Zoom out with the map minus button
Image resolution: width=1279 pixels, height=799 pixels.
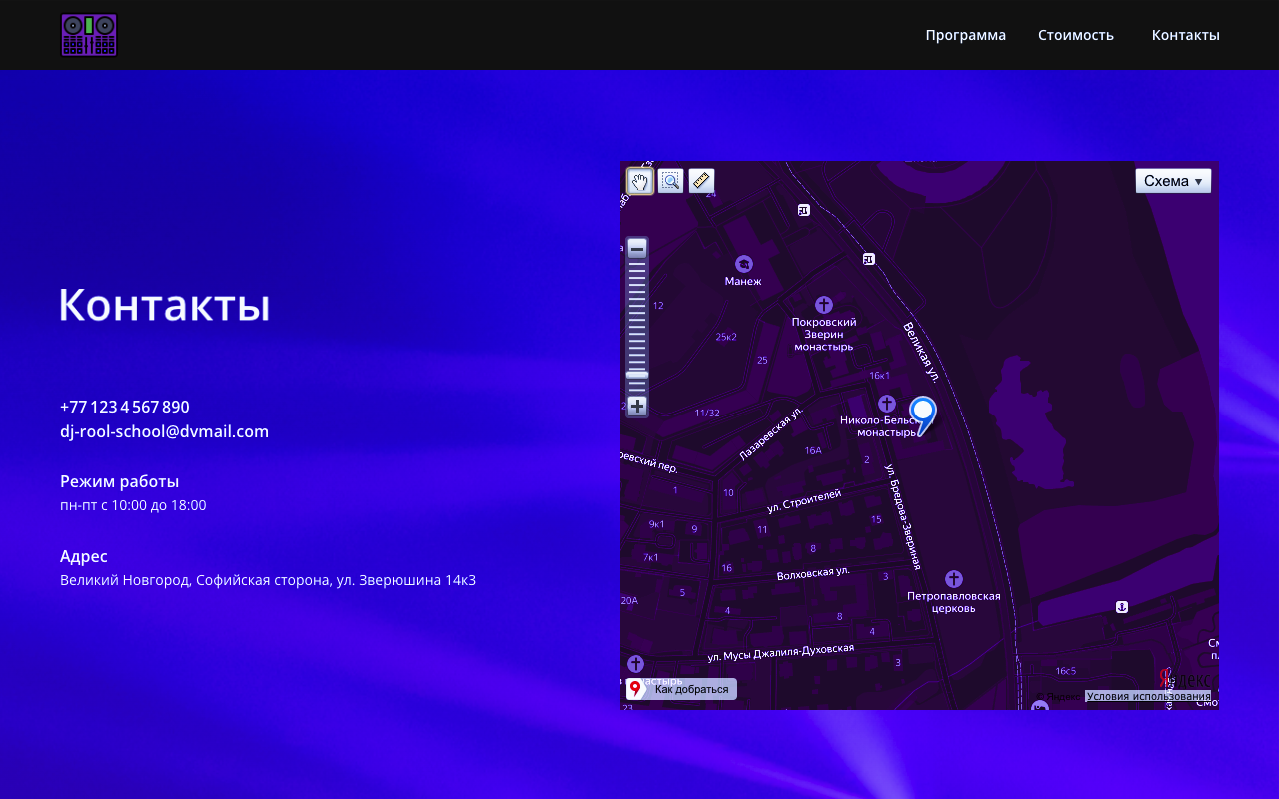tap(637, 248)
